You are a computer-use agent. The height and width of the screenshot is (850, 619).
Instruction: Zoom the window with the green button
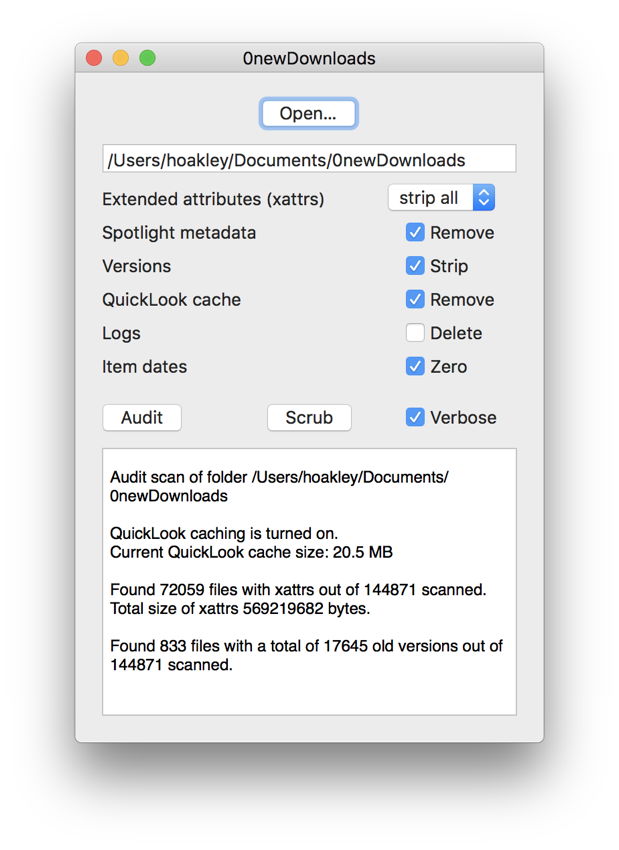[147, 58]
